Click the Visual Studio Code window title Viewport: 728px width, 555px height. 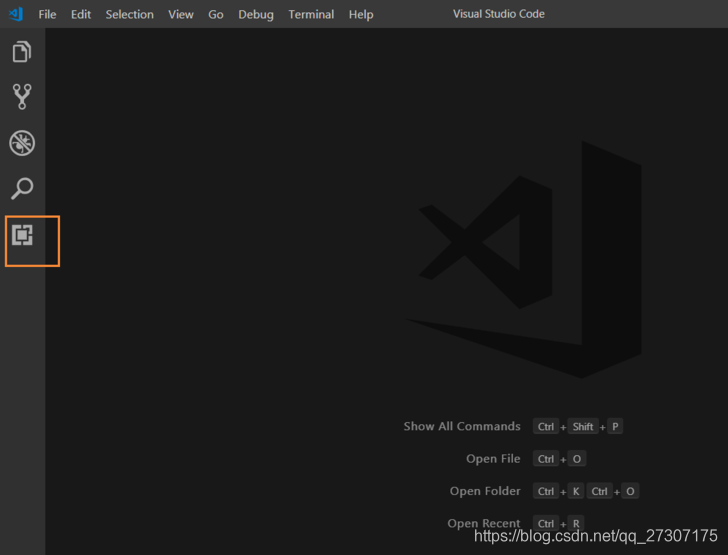499,14
